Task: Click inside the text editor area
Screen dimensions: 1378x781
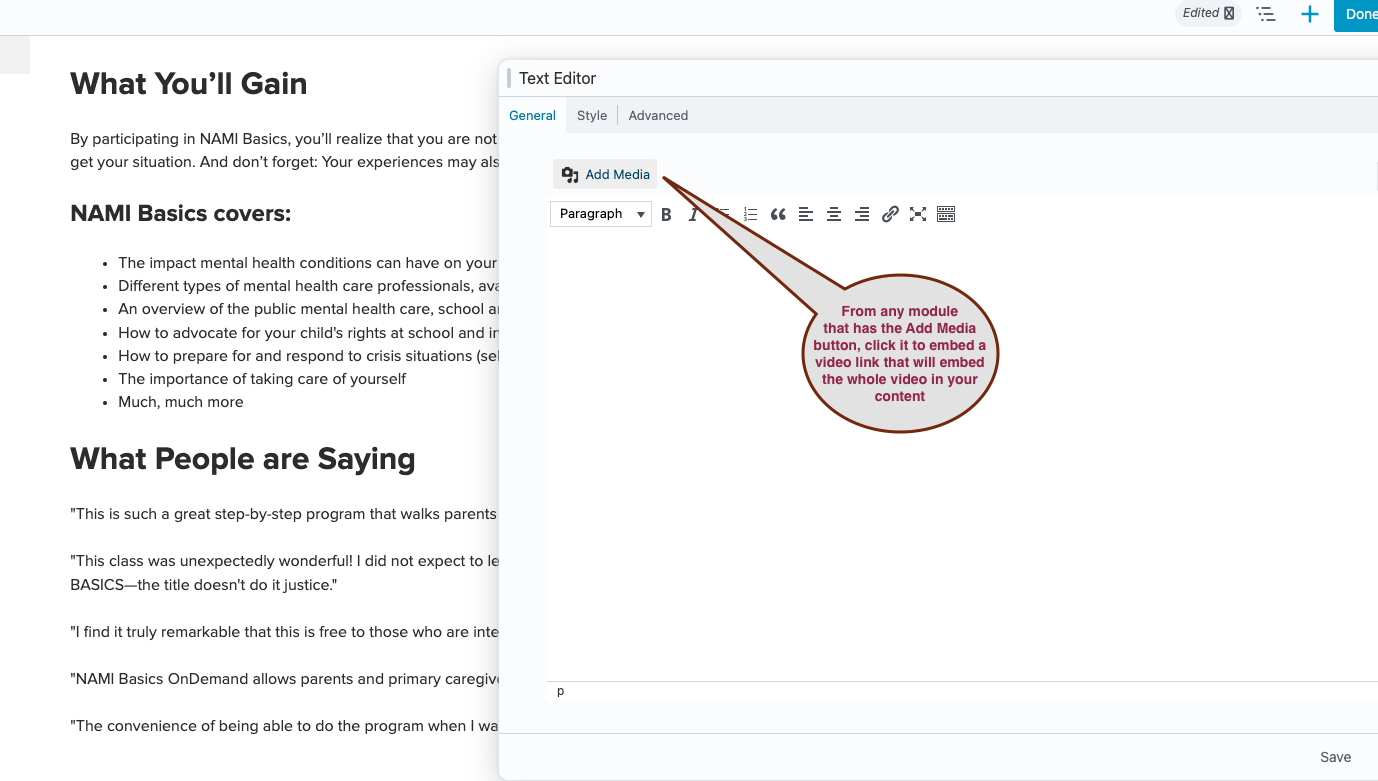Action: [962, 455]
